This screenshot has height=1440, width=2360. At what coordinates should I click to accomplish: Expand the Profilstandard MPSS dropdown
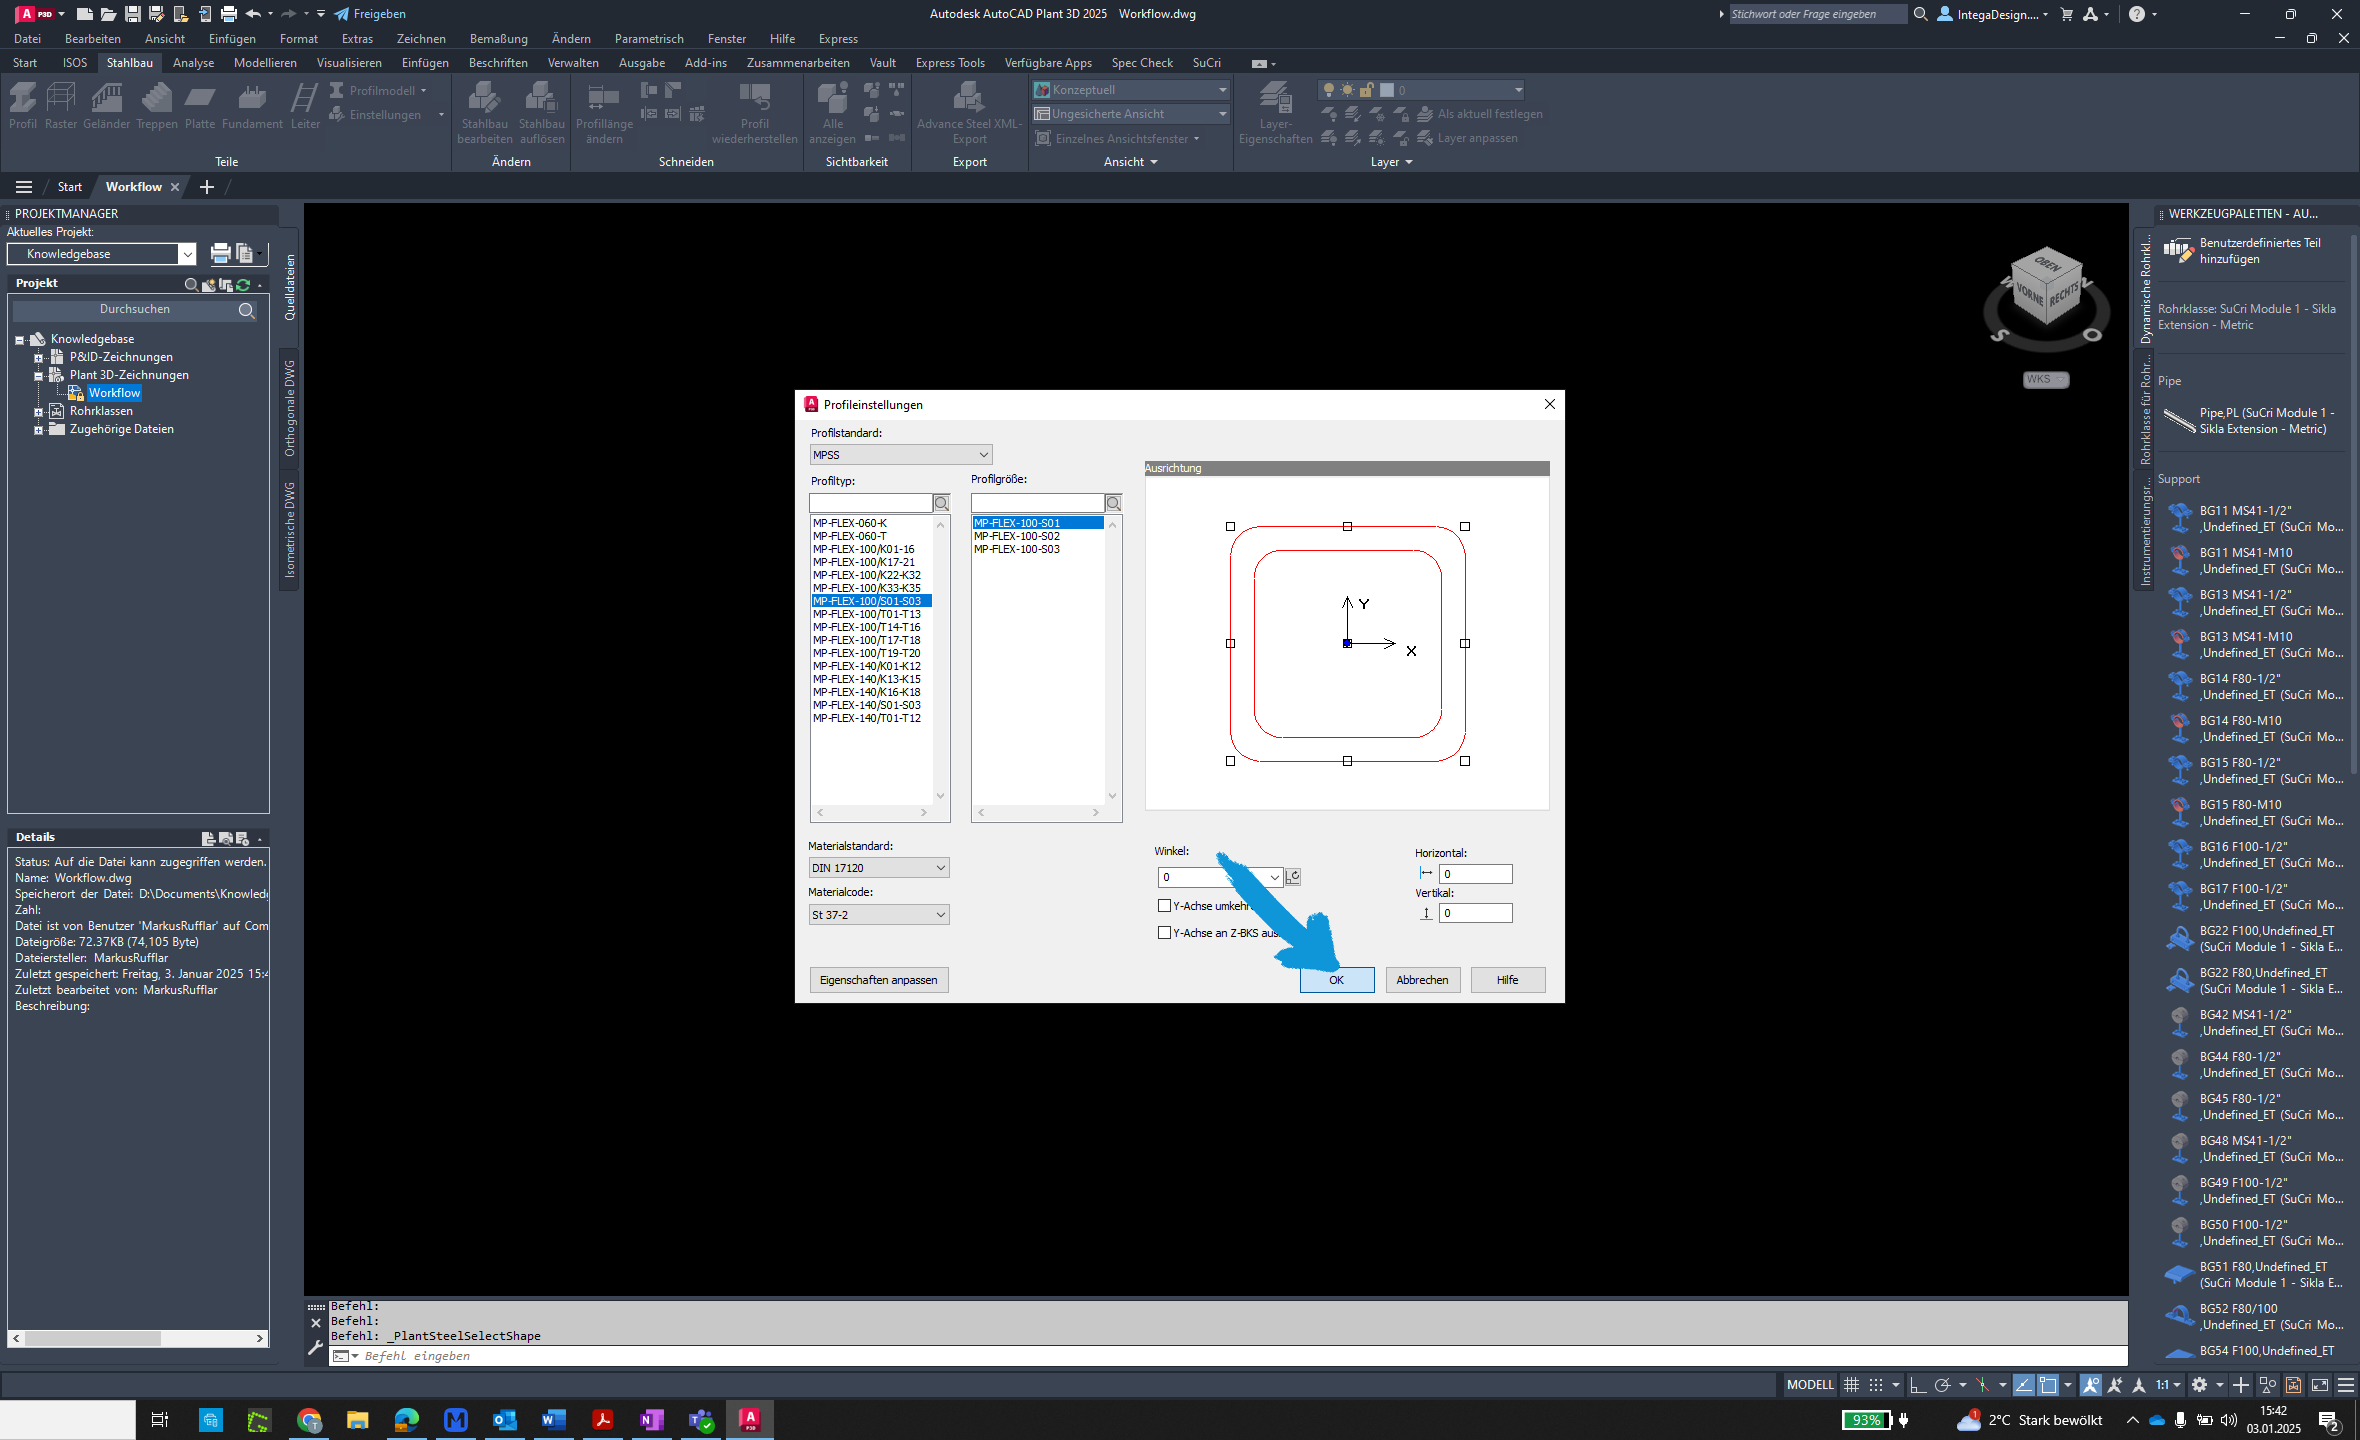pyautogui.click(x=981, y=455)
